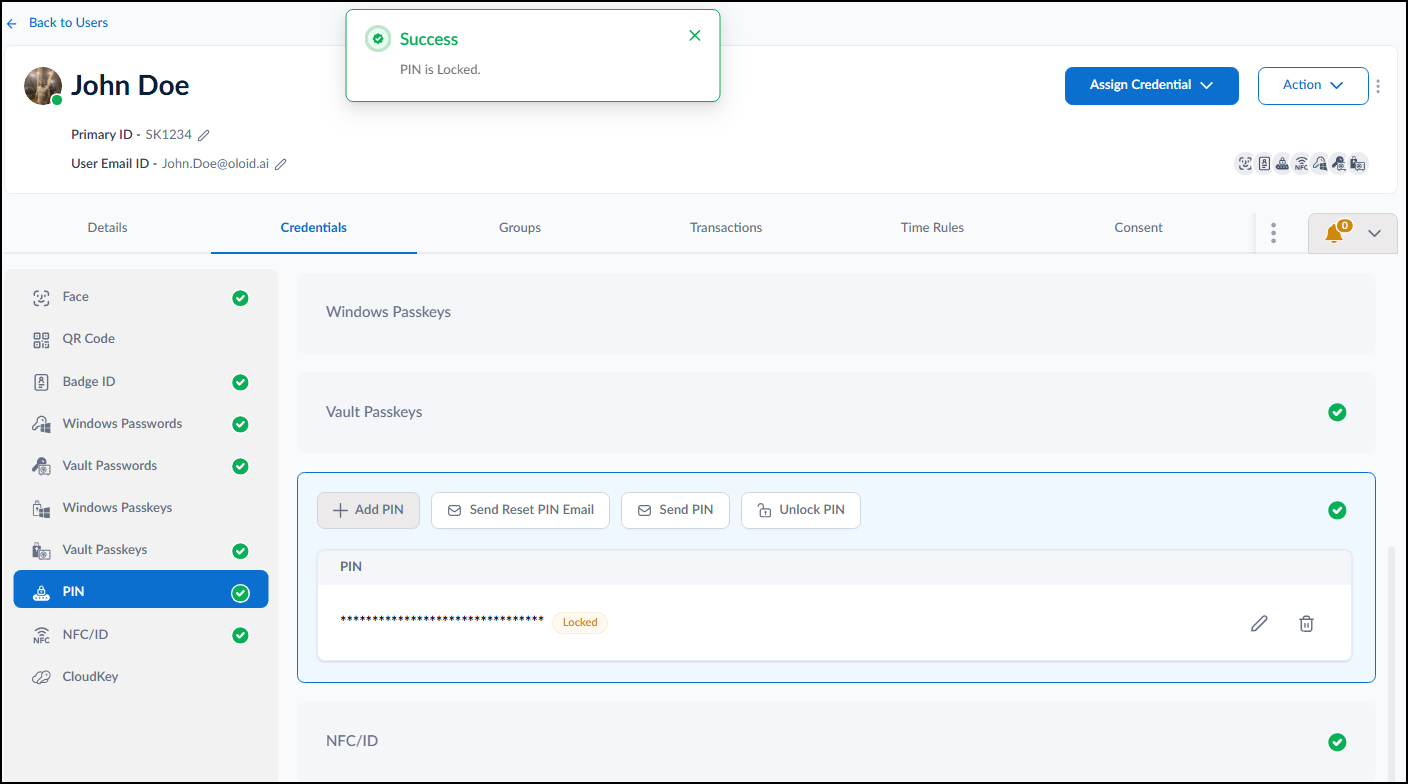Select CloudKey in the sidebar

click(x=141, y=677)
